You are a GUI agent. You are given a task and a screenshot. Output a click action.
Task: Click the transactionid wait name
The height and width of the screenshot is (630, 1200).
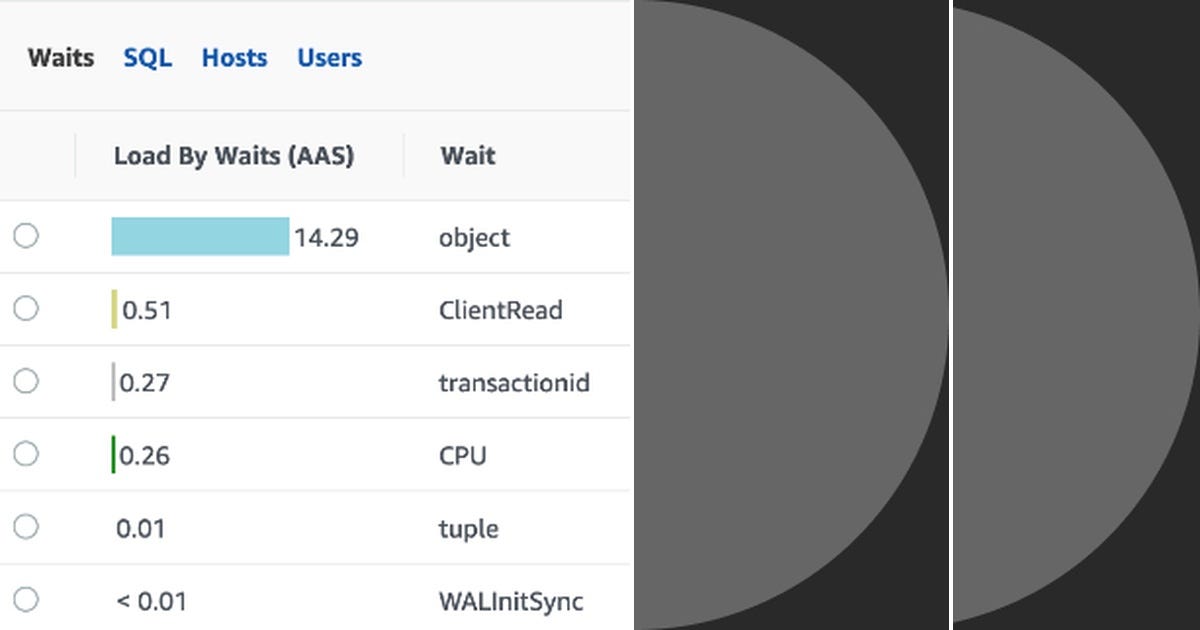click(515, 383)
